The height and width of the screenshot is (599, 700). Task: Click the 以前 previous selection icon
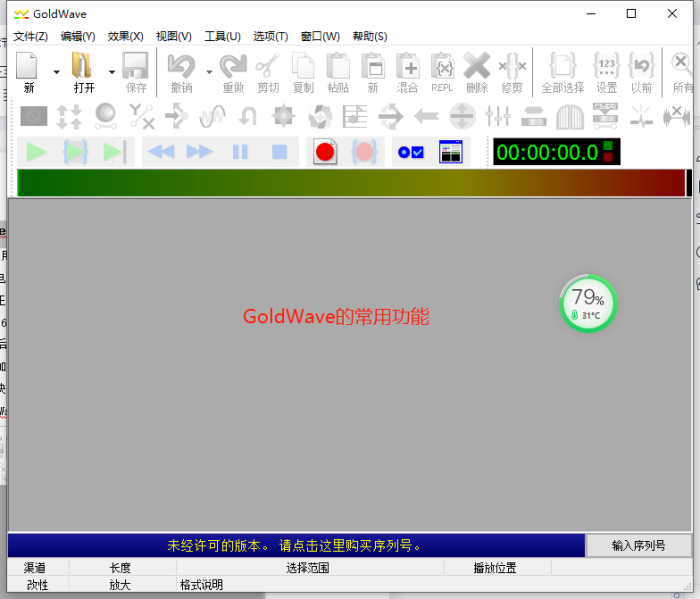click(642, 71)
